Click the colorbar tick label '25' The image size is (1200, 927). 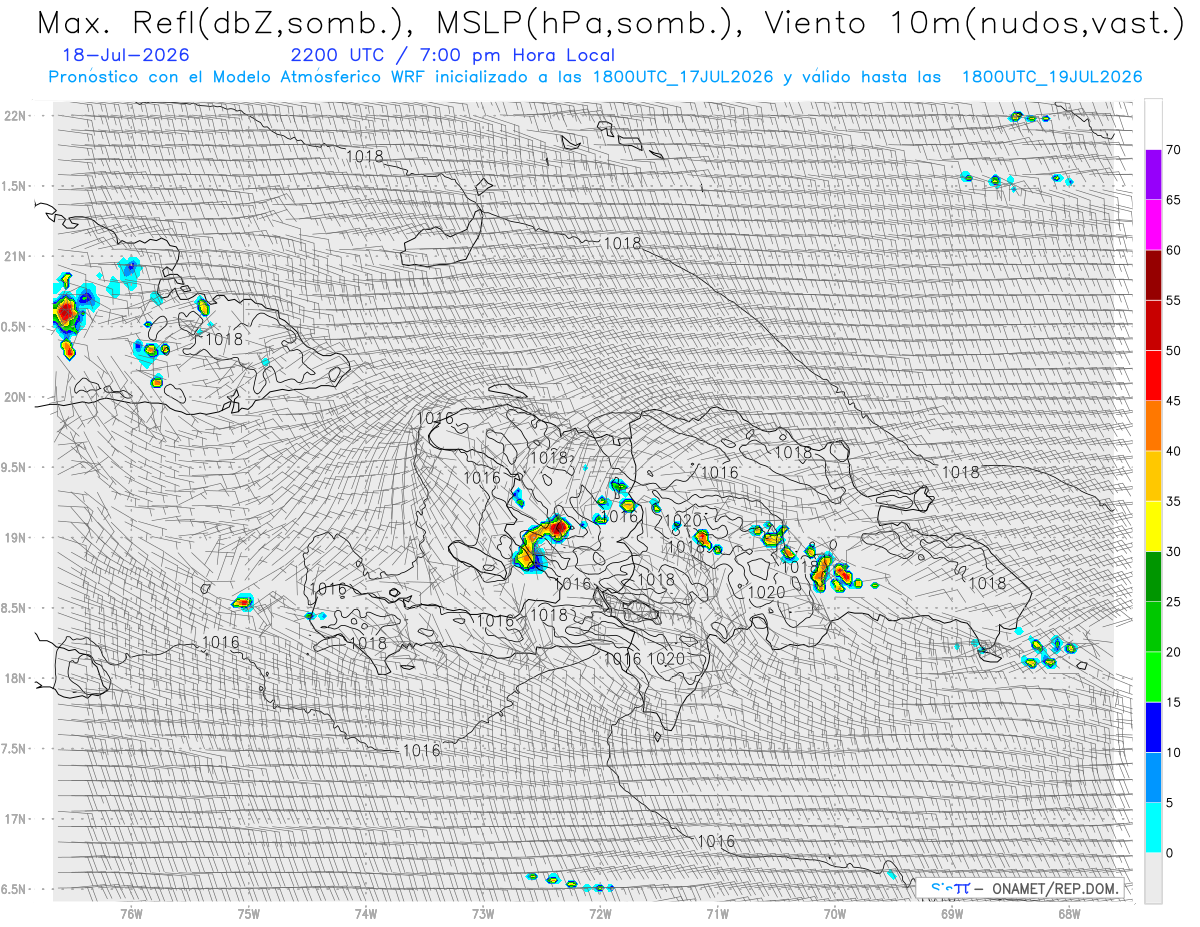pos(1173,601)
